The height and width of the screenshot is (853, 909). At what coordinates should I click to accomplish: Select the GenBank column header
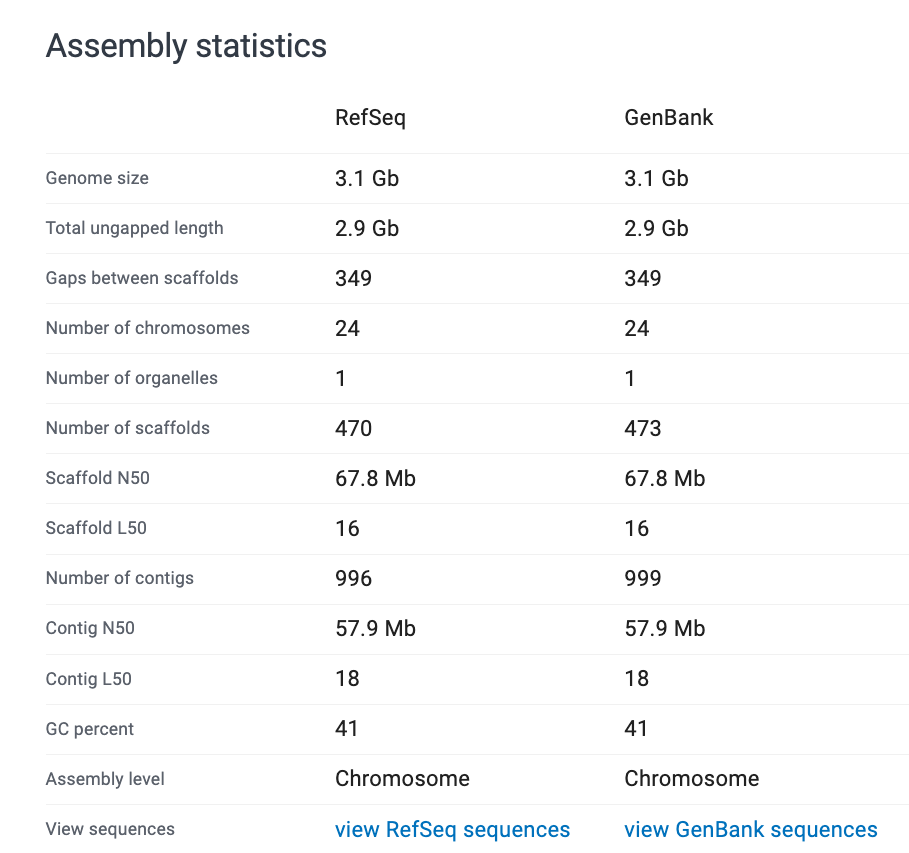click(669, 117)
